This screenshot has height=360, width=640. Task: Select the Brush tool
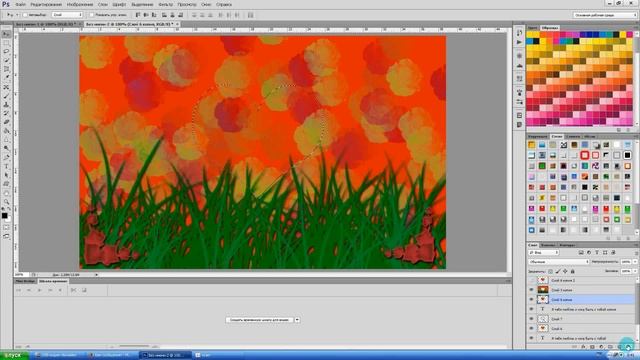coord(6,96)
